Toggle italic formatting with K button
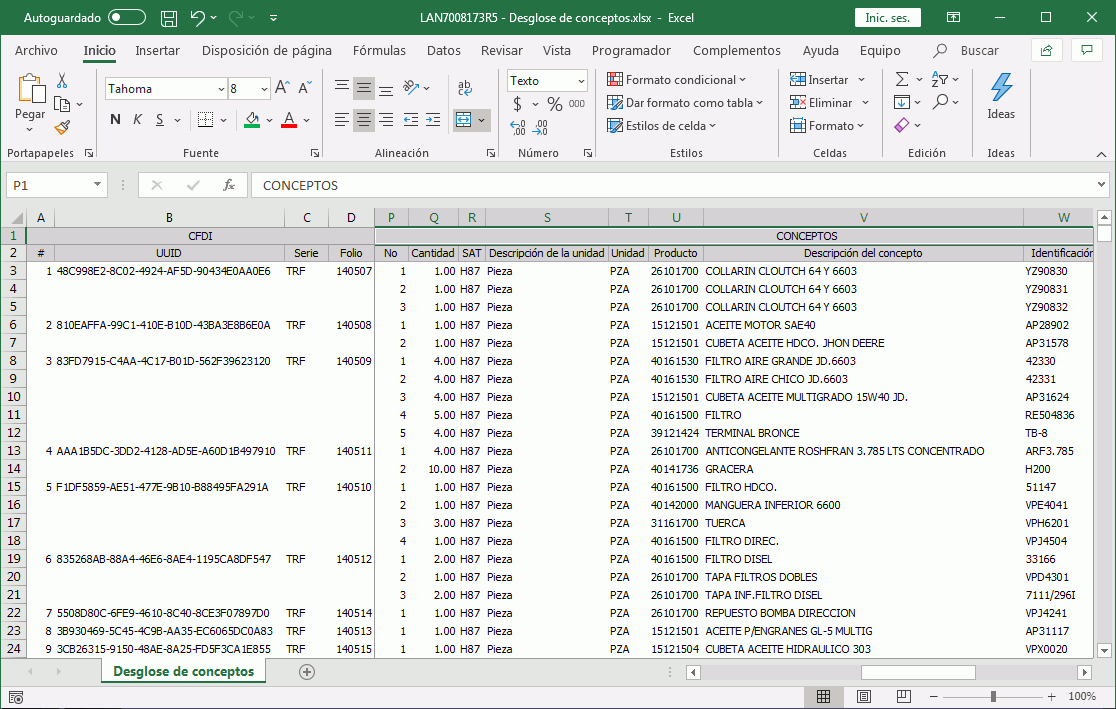The image size is (1116, 709). tap(138, 120)
